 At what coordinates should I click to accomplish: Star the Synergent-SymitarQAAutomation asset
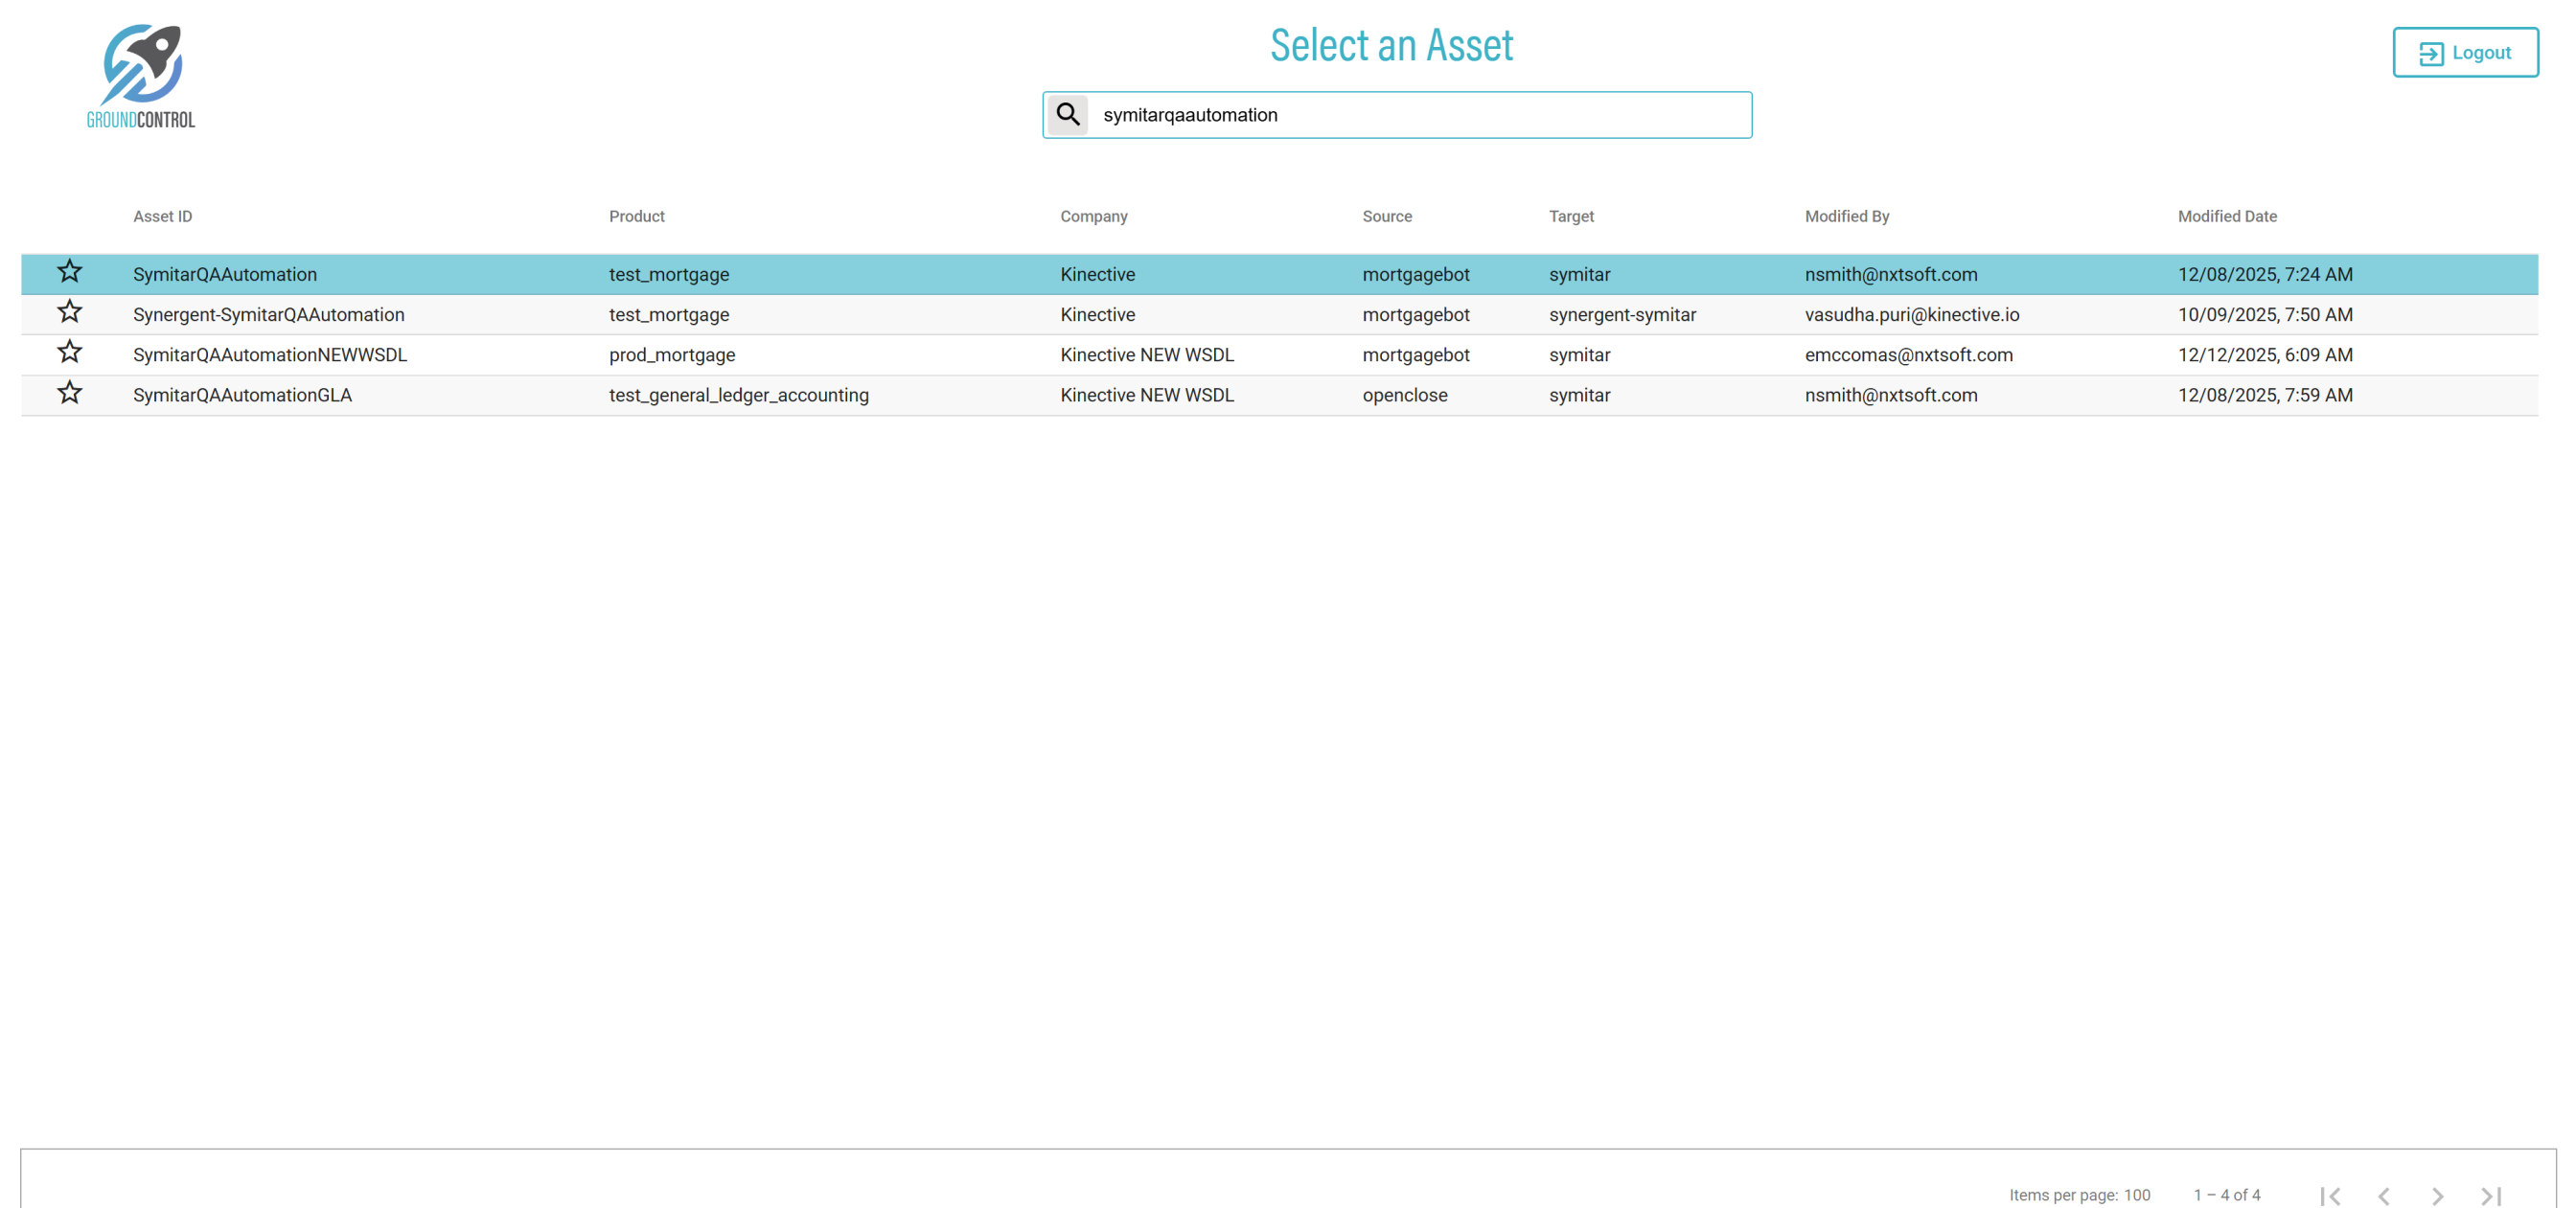pos(69,313)
